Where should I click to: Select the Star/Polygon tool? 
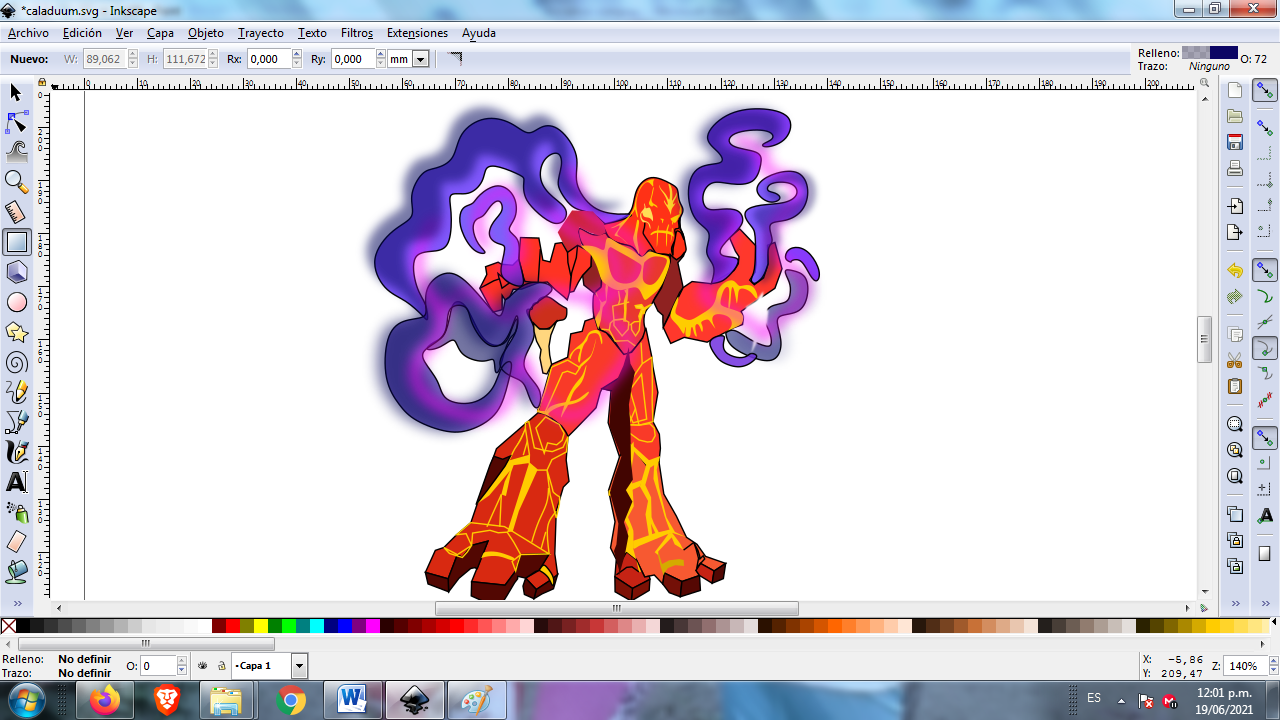pos(16,332)
